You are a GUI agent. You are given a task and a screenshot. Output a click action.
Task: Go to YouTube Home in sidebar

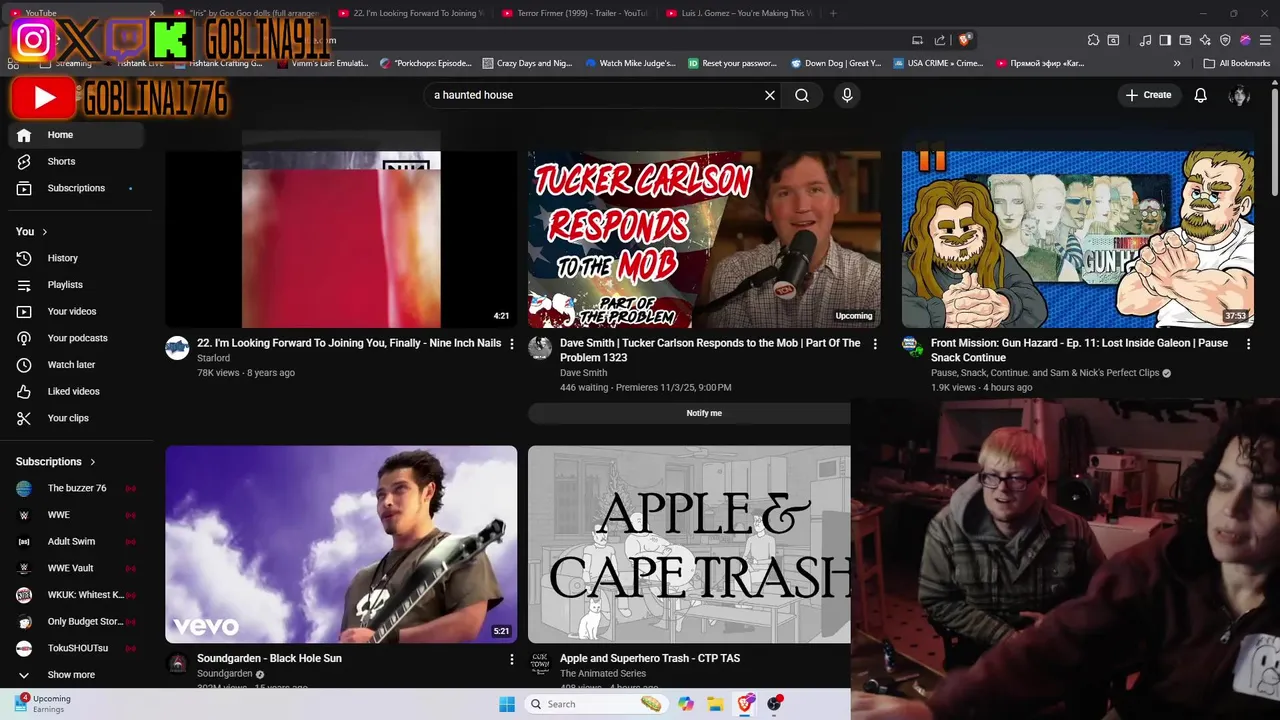pyautogui.click(x=77, y=135)
